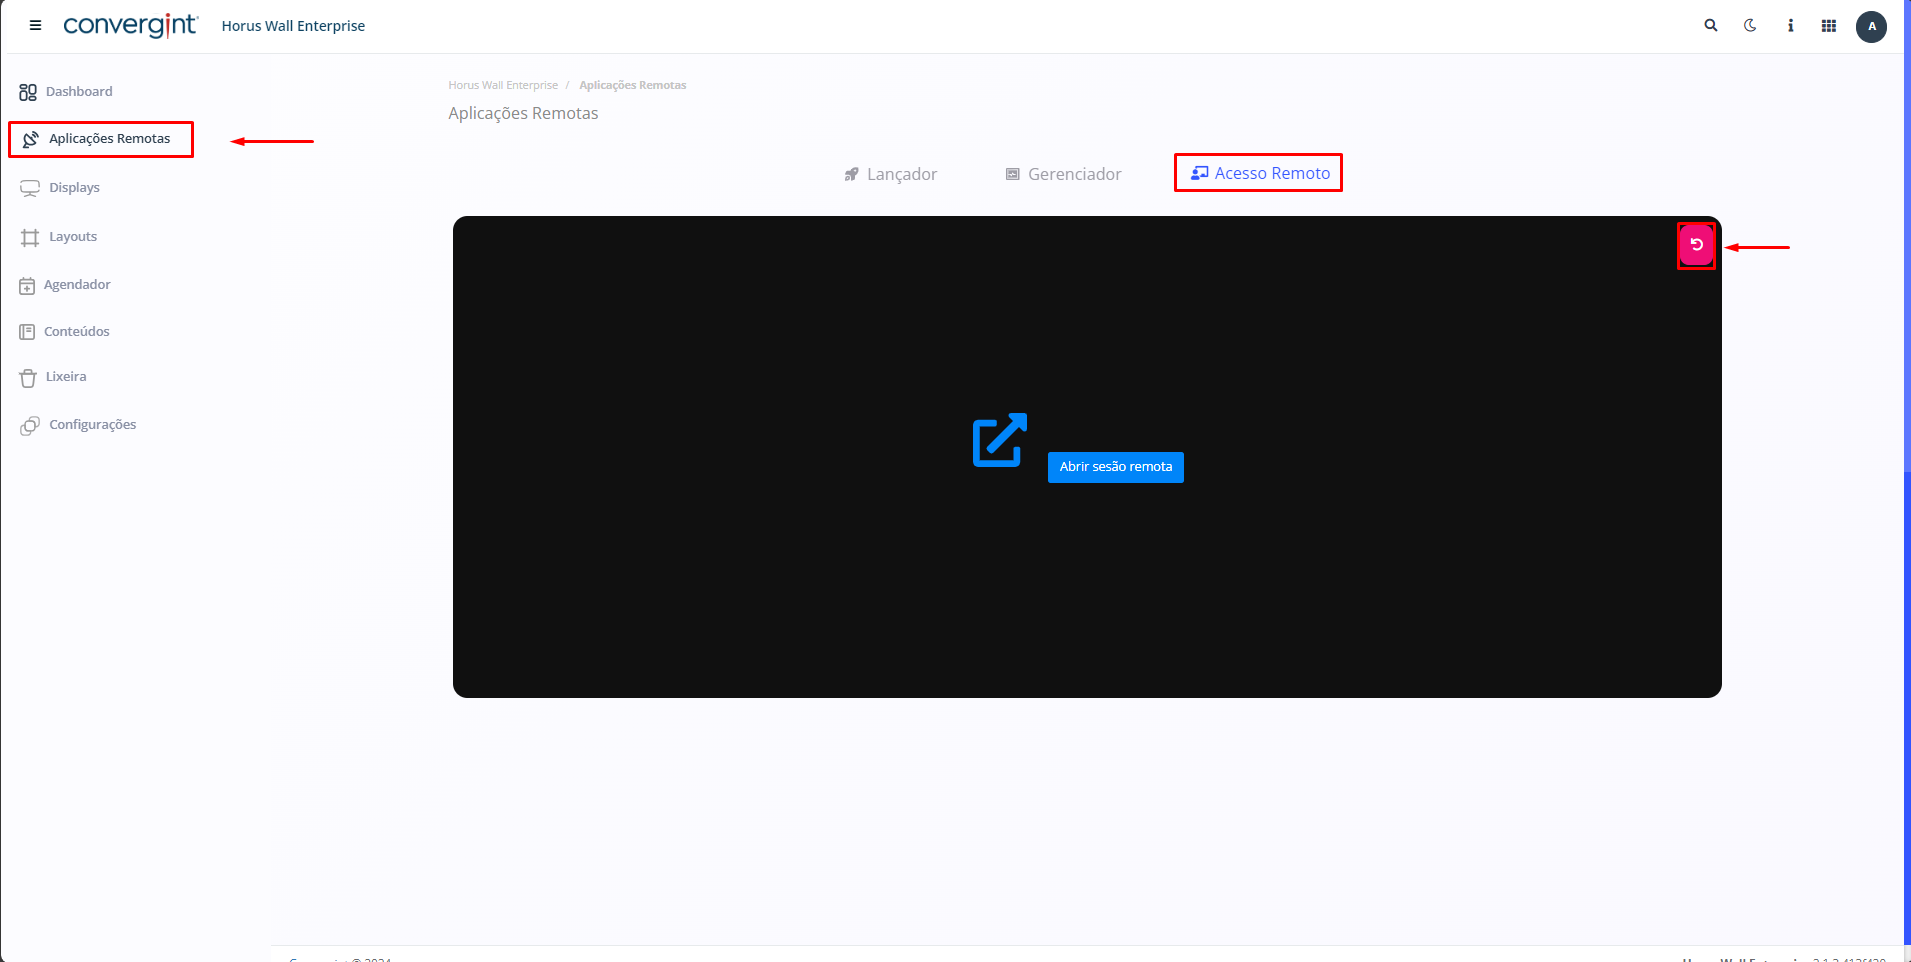This screenshot has height=962, width=1911.
Task: Go to Displays in the sidebar
Action: [x=62, y=188]
